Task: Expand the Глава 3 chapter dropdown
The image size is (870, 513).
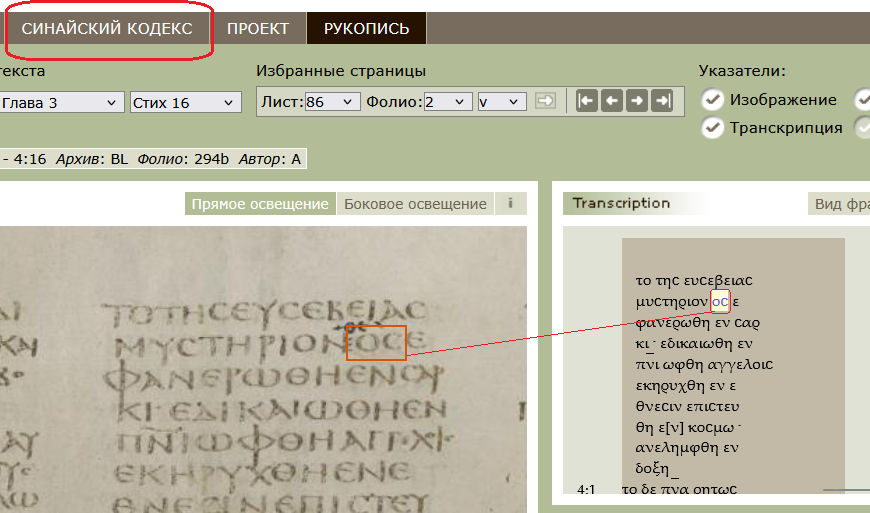Action: click(61, 103)
